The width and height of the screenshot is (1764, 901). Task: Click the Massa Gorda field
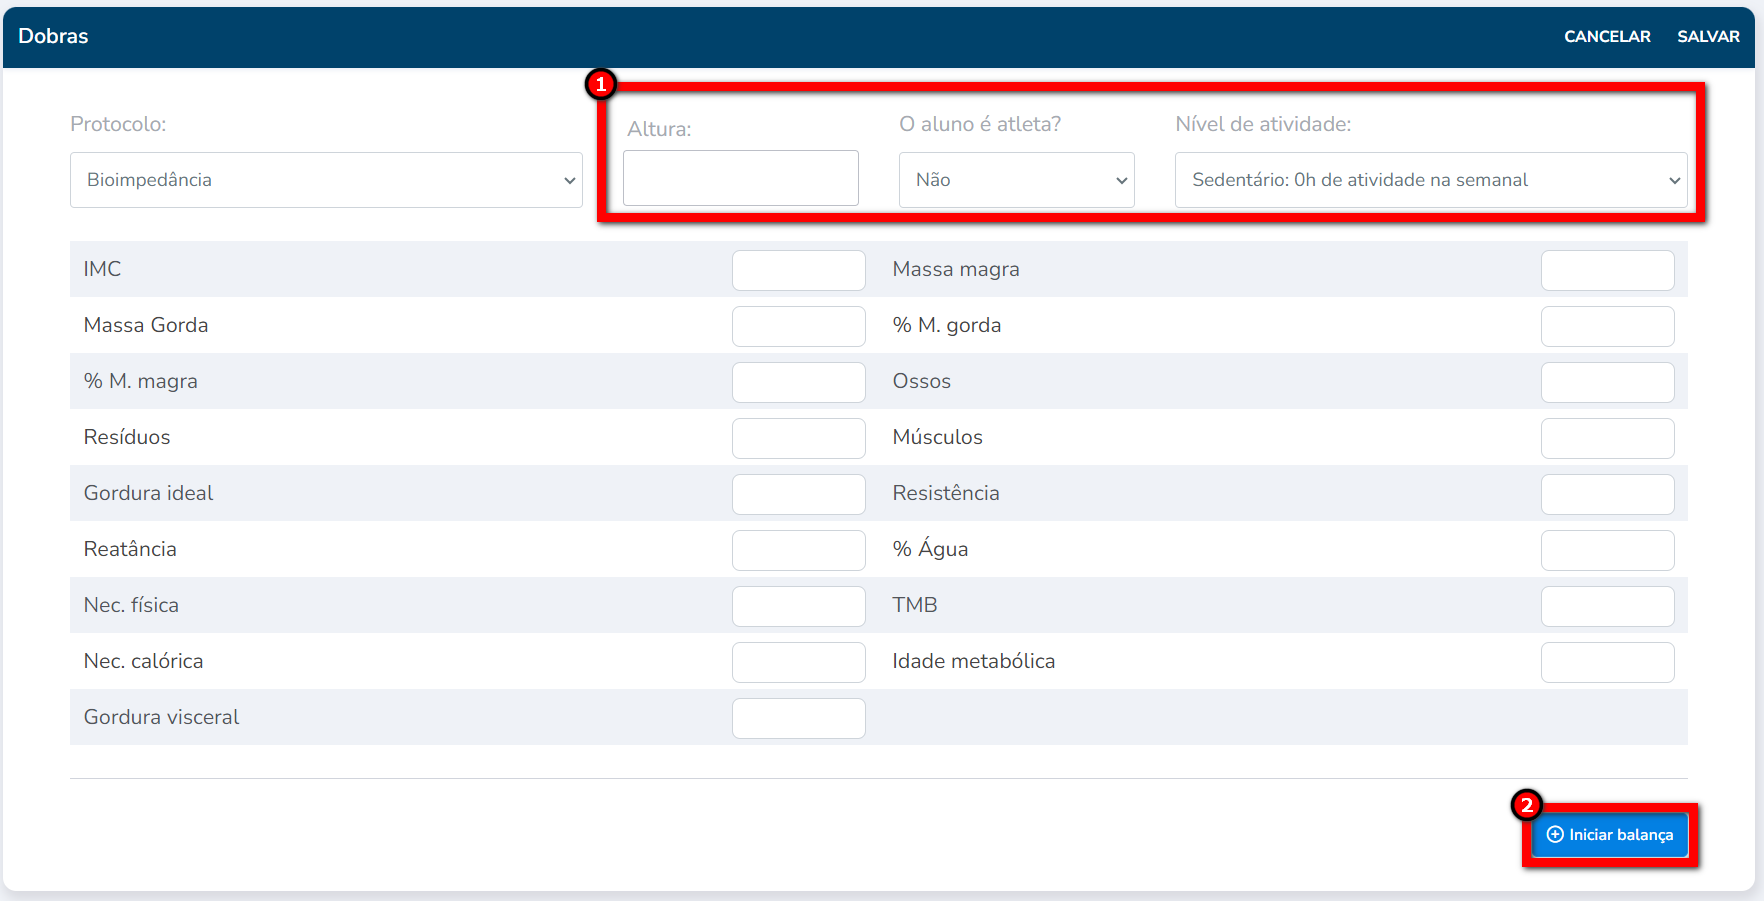(x=798, y=326)
